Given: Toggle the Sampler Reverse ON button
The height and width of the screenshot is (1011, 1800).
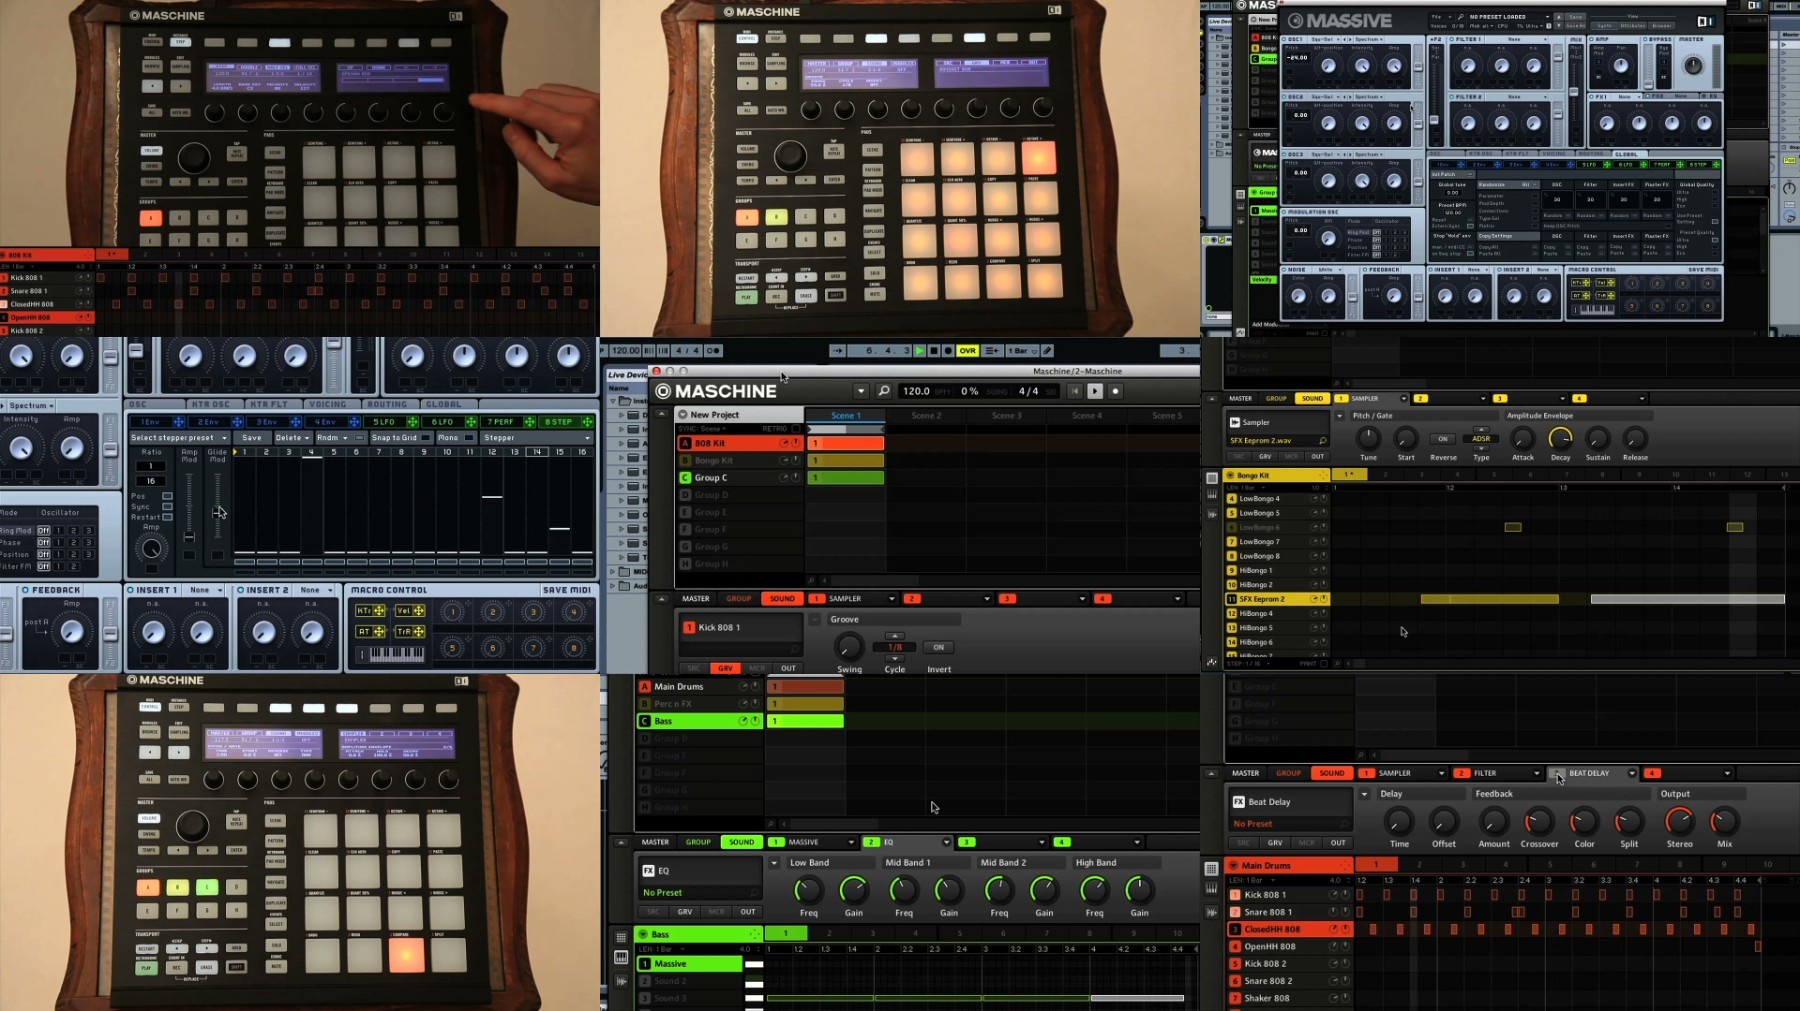Looking at the screenshot, I should click(1442, 438).
